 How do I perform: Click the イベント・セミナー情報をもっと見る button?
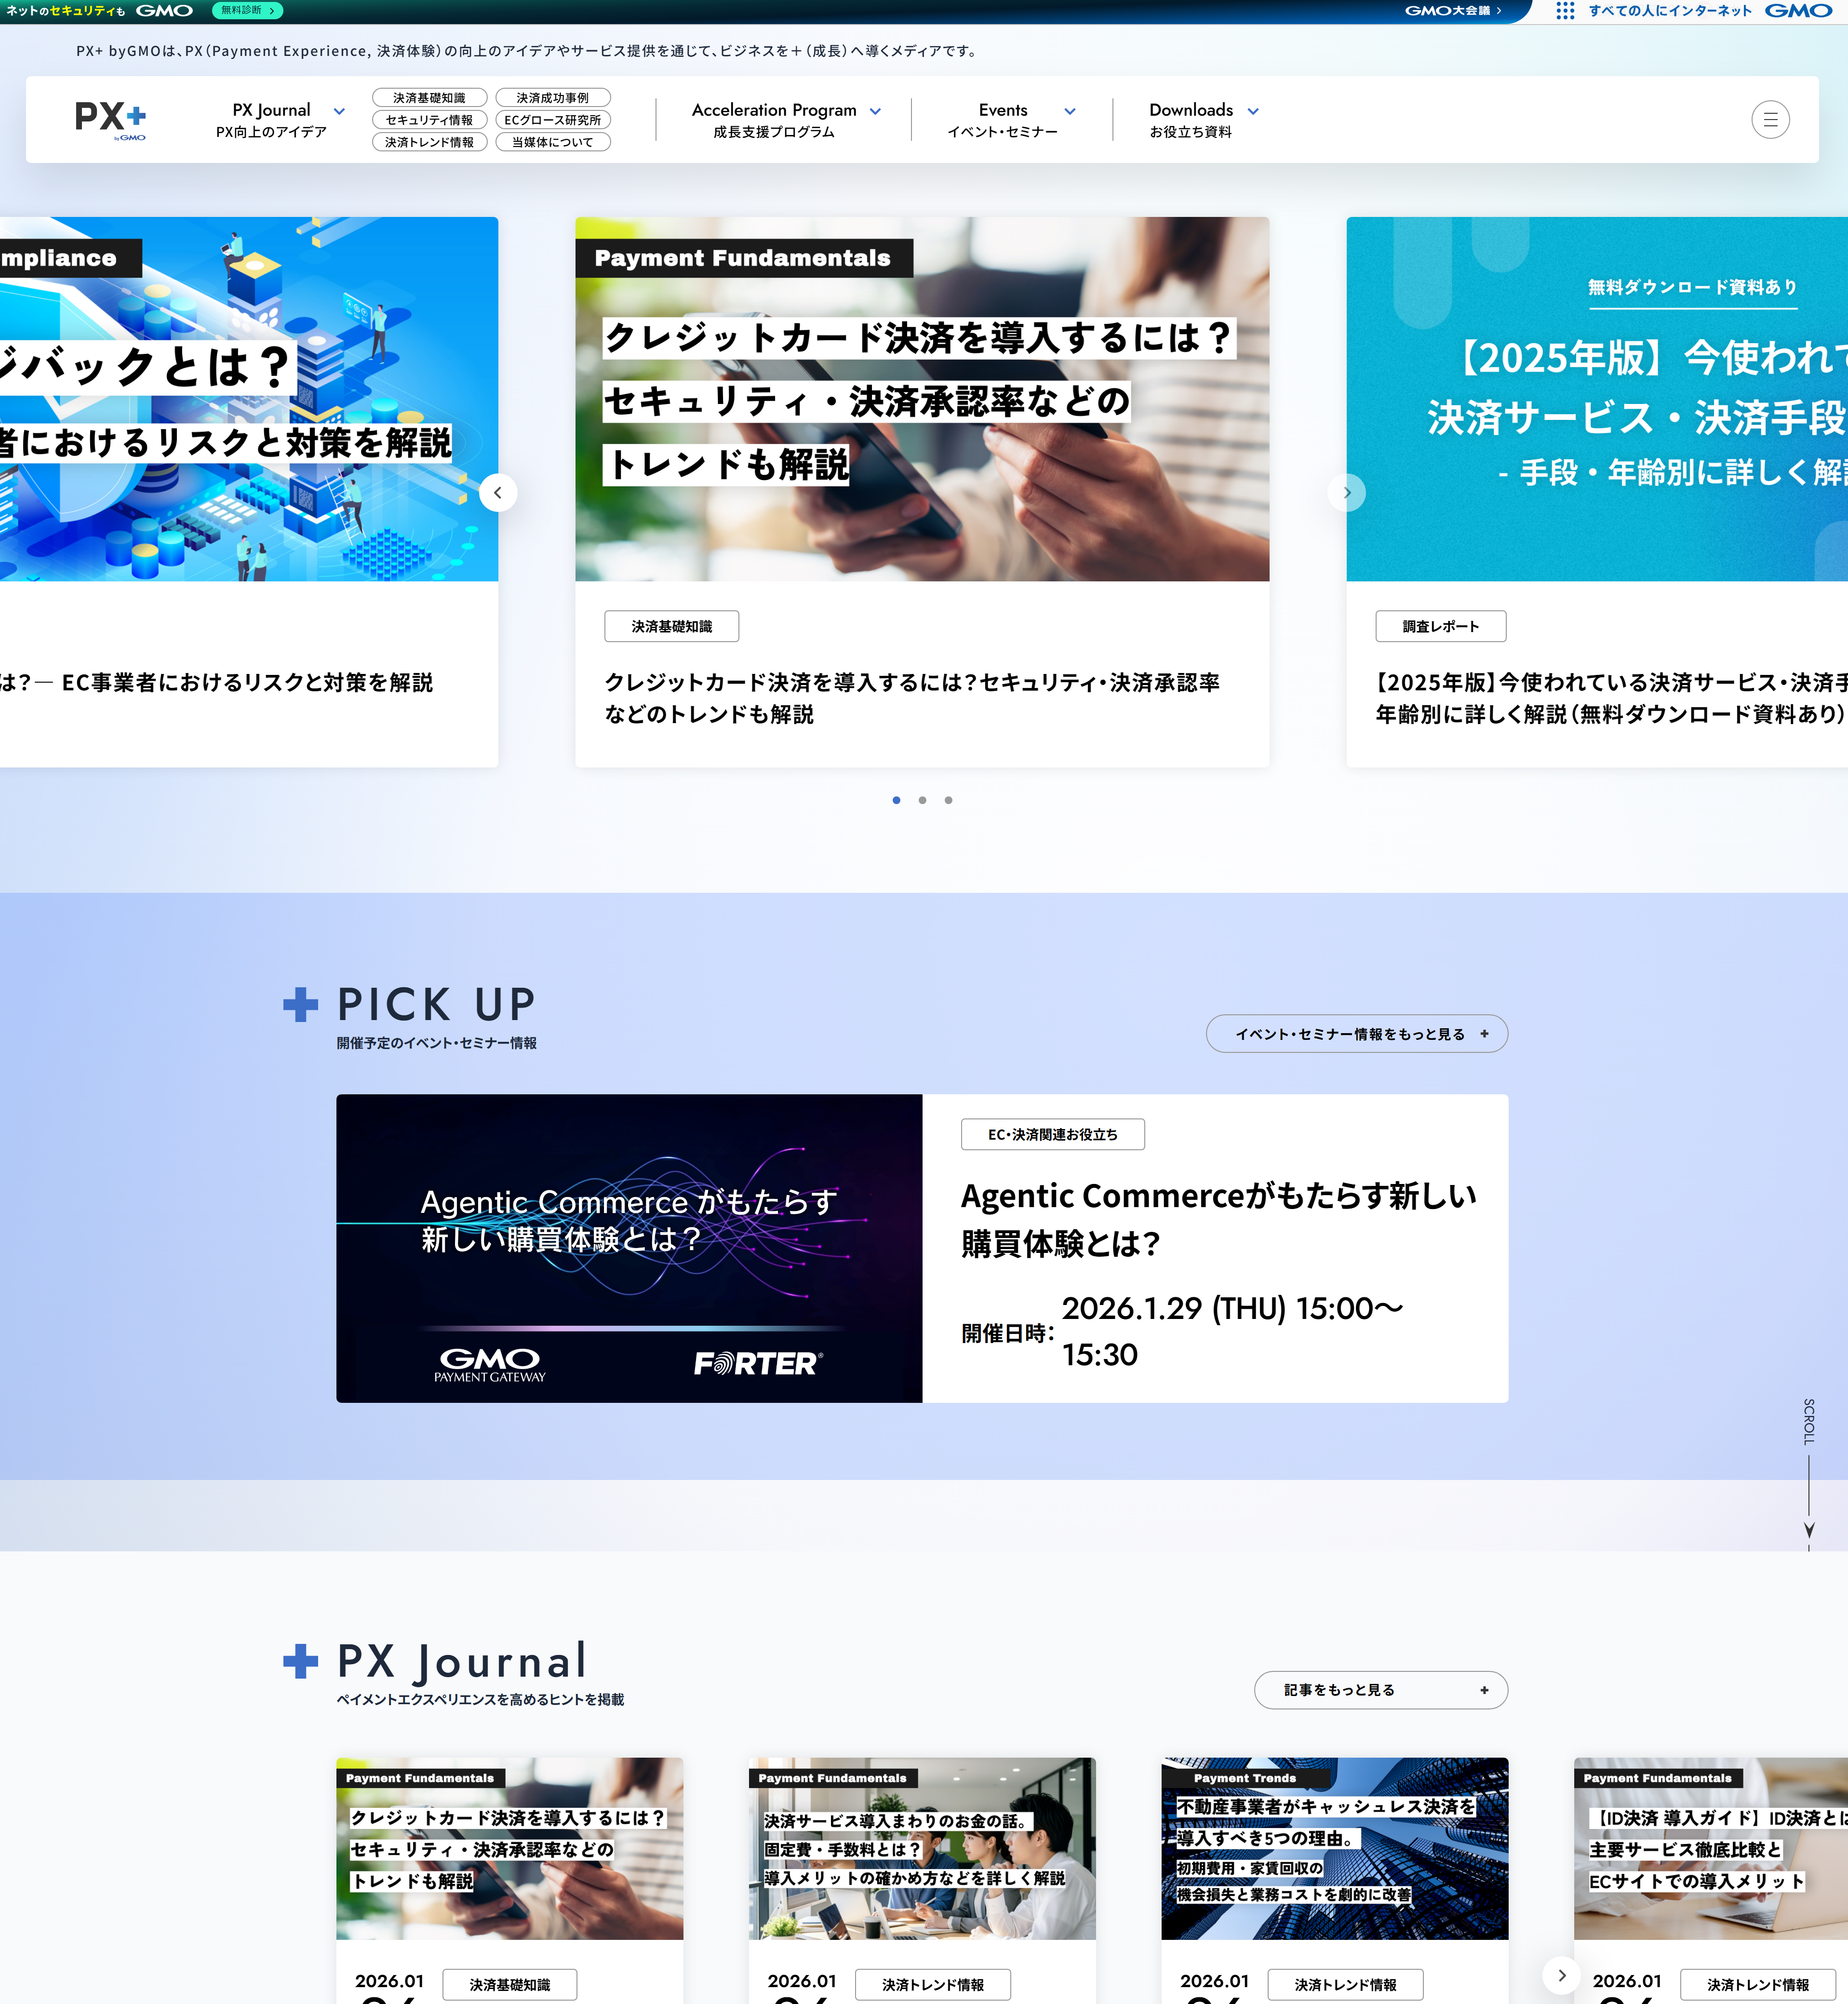point(1356,1033)
